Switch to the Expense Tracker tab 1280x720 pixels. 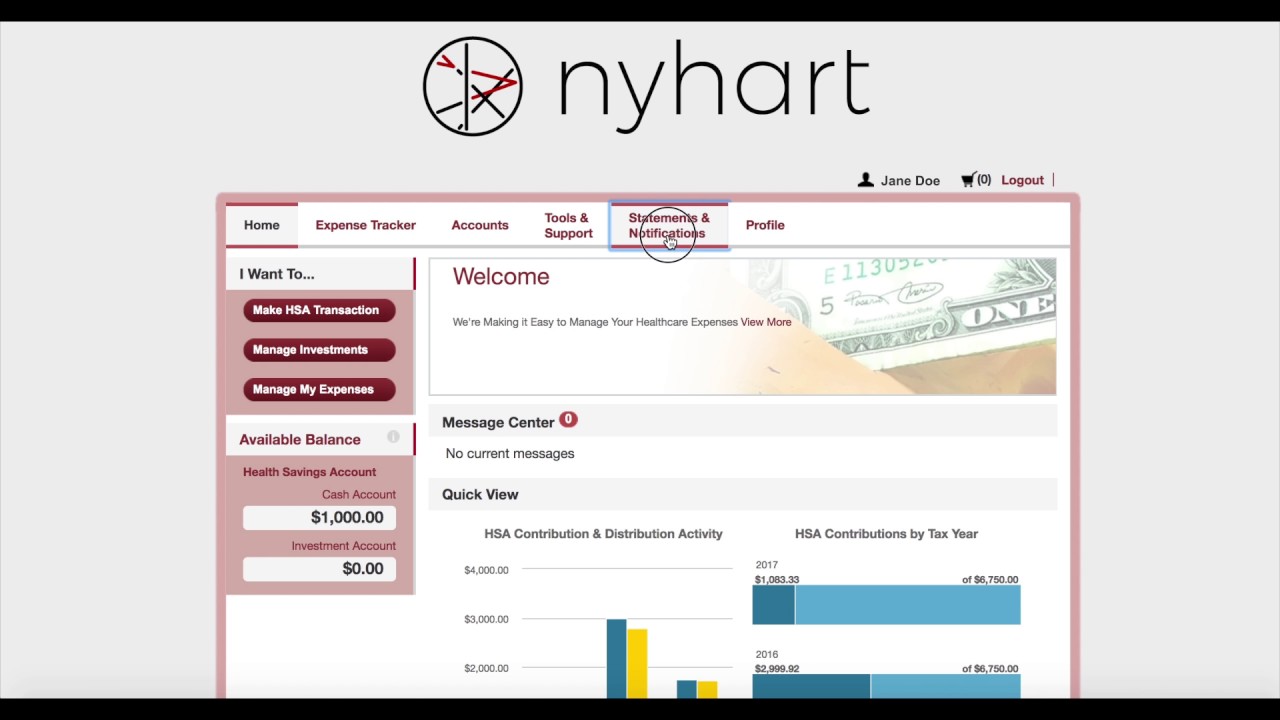[x=366, y=225]
